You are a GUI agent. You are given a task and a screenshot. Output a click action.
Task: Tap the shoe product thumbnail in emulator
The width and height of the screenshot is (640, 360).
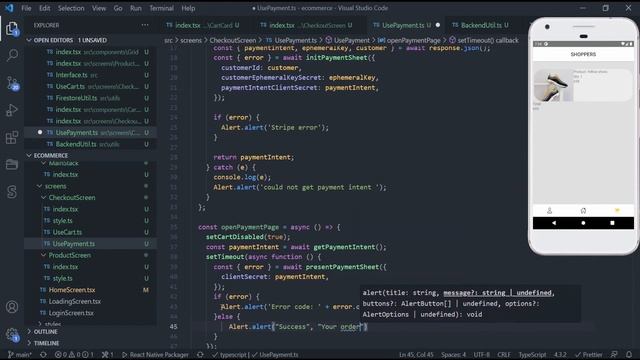point(553,86)
